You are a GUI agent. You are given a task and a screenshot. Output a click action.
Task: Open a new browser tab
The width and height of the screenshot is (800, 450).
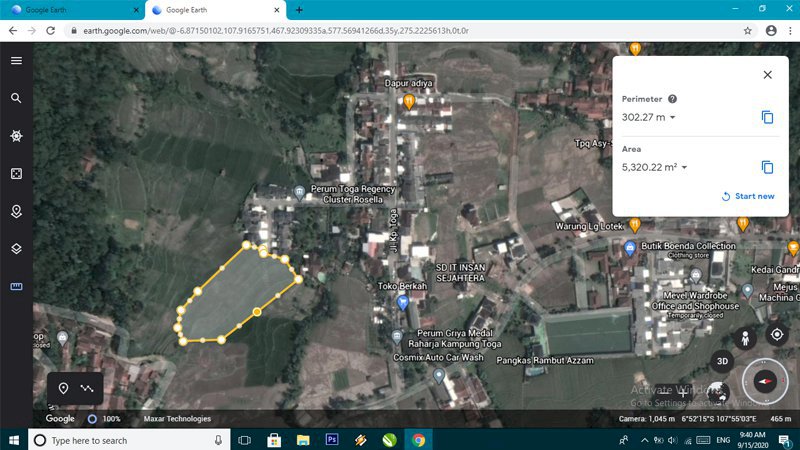point(298,10)
